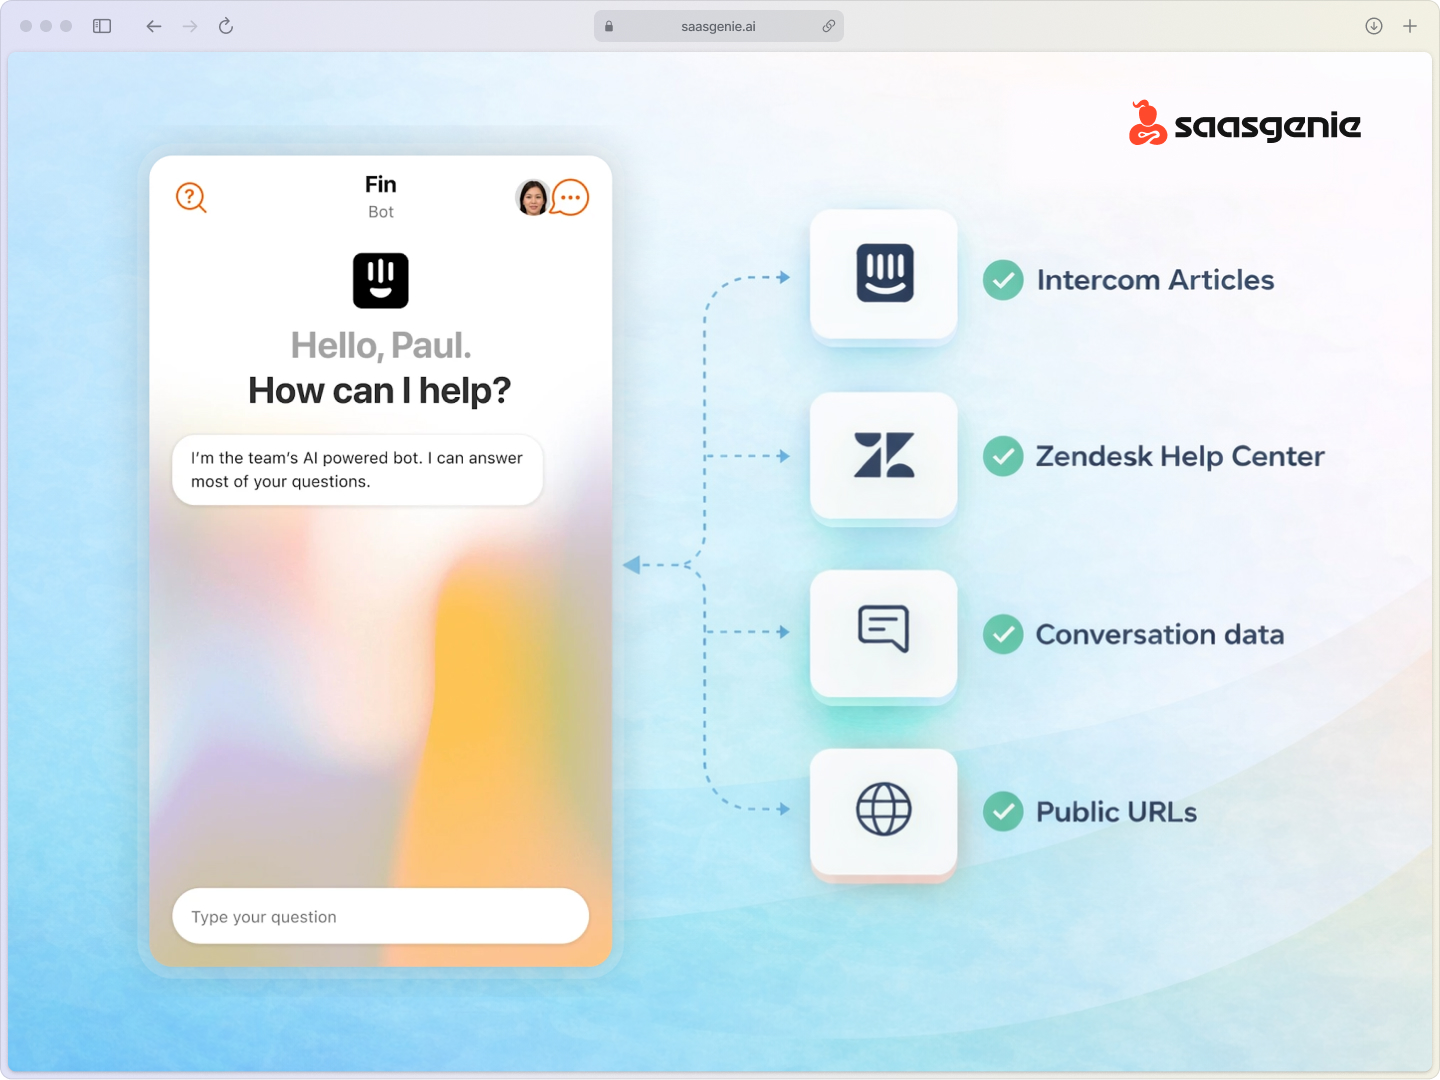Click the black Intercom logo in chat

tap(381, 280)
